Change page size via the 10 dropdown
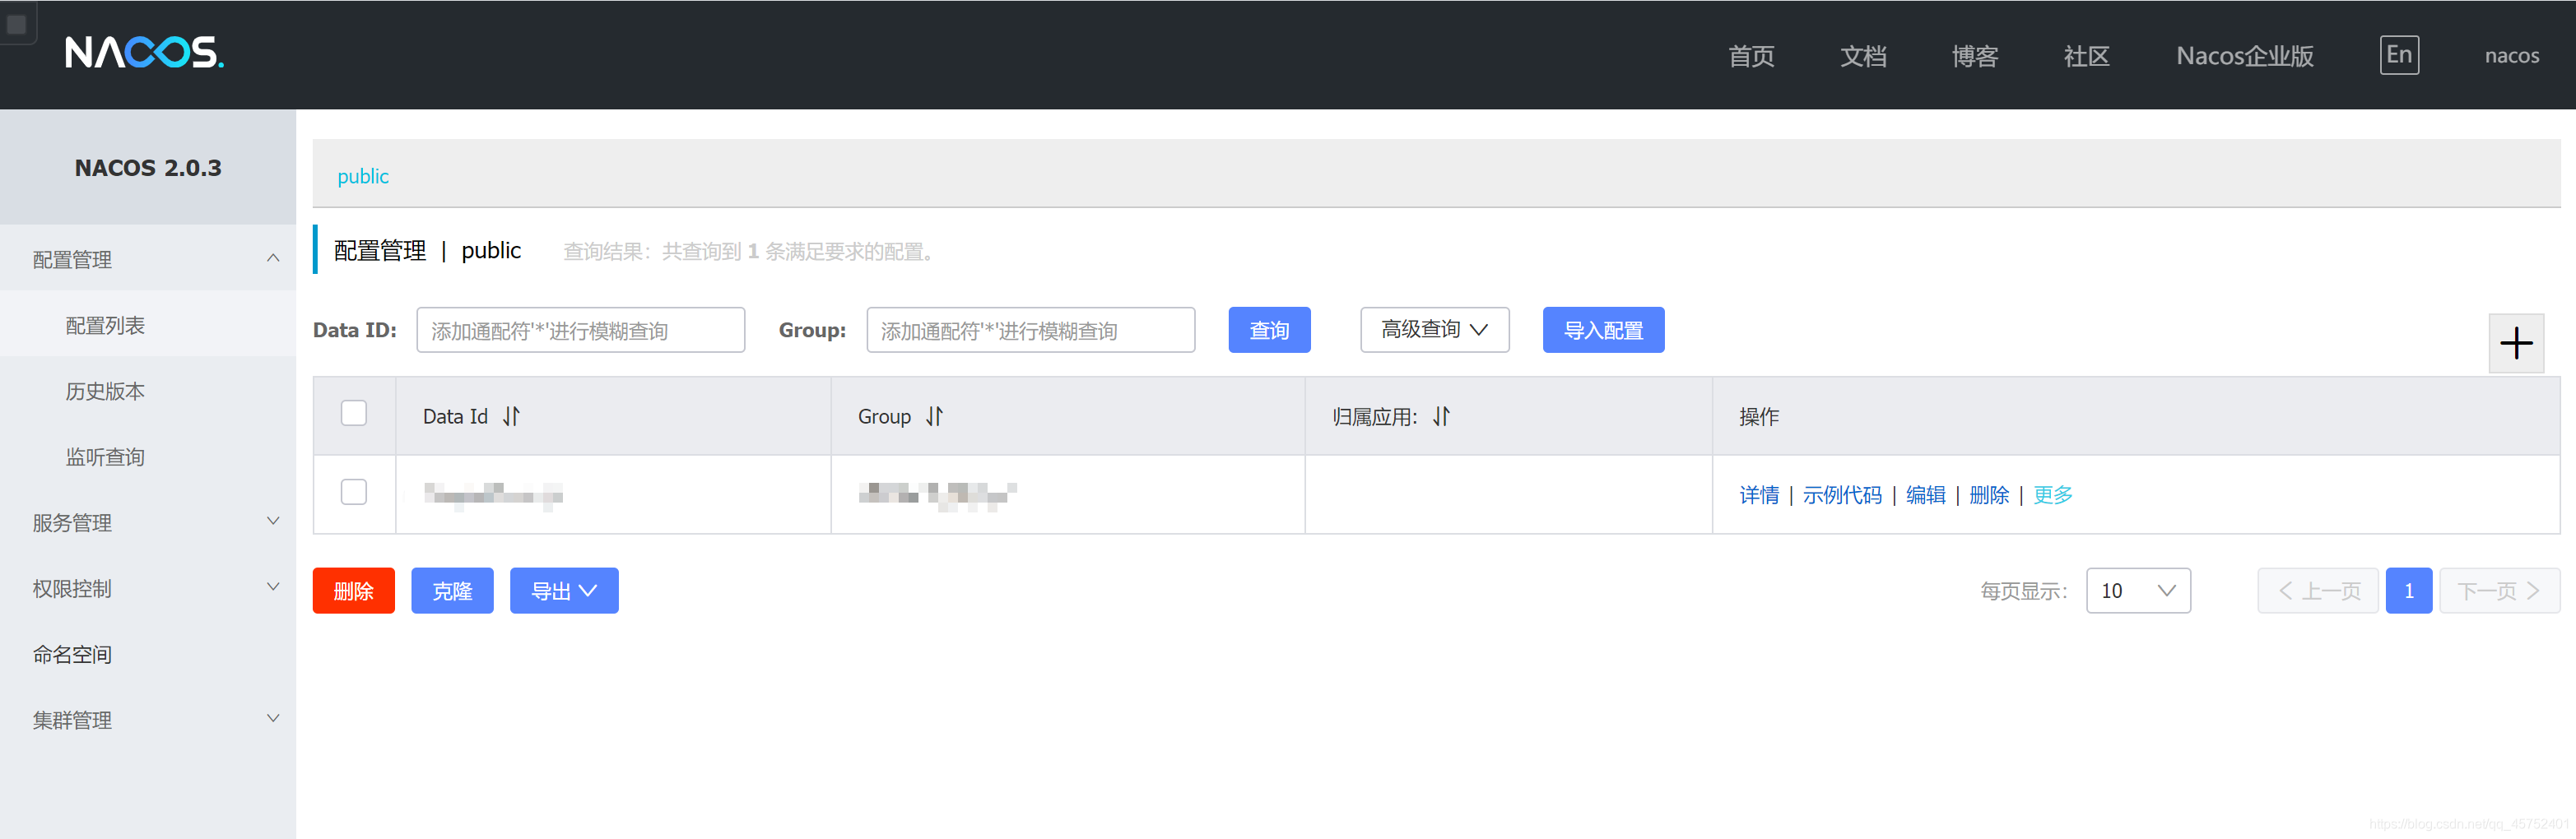The image size is (2576, 839). click(2138, 590)
